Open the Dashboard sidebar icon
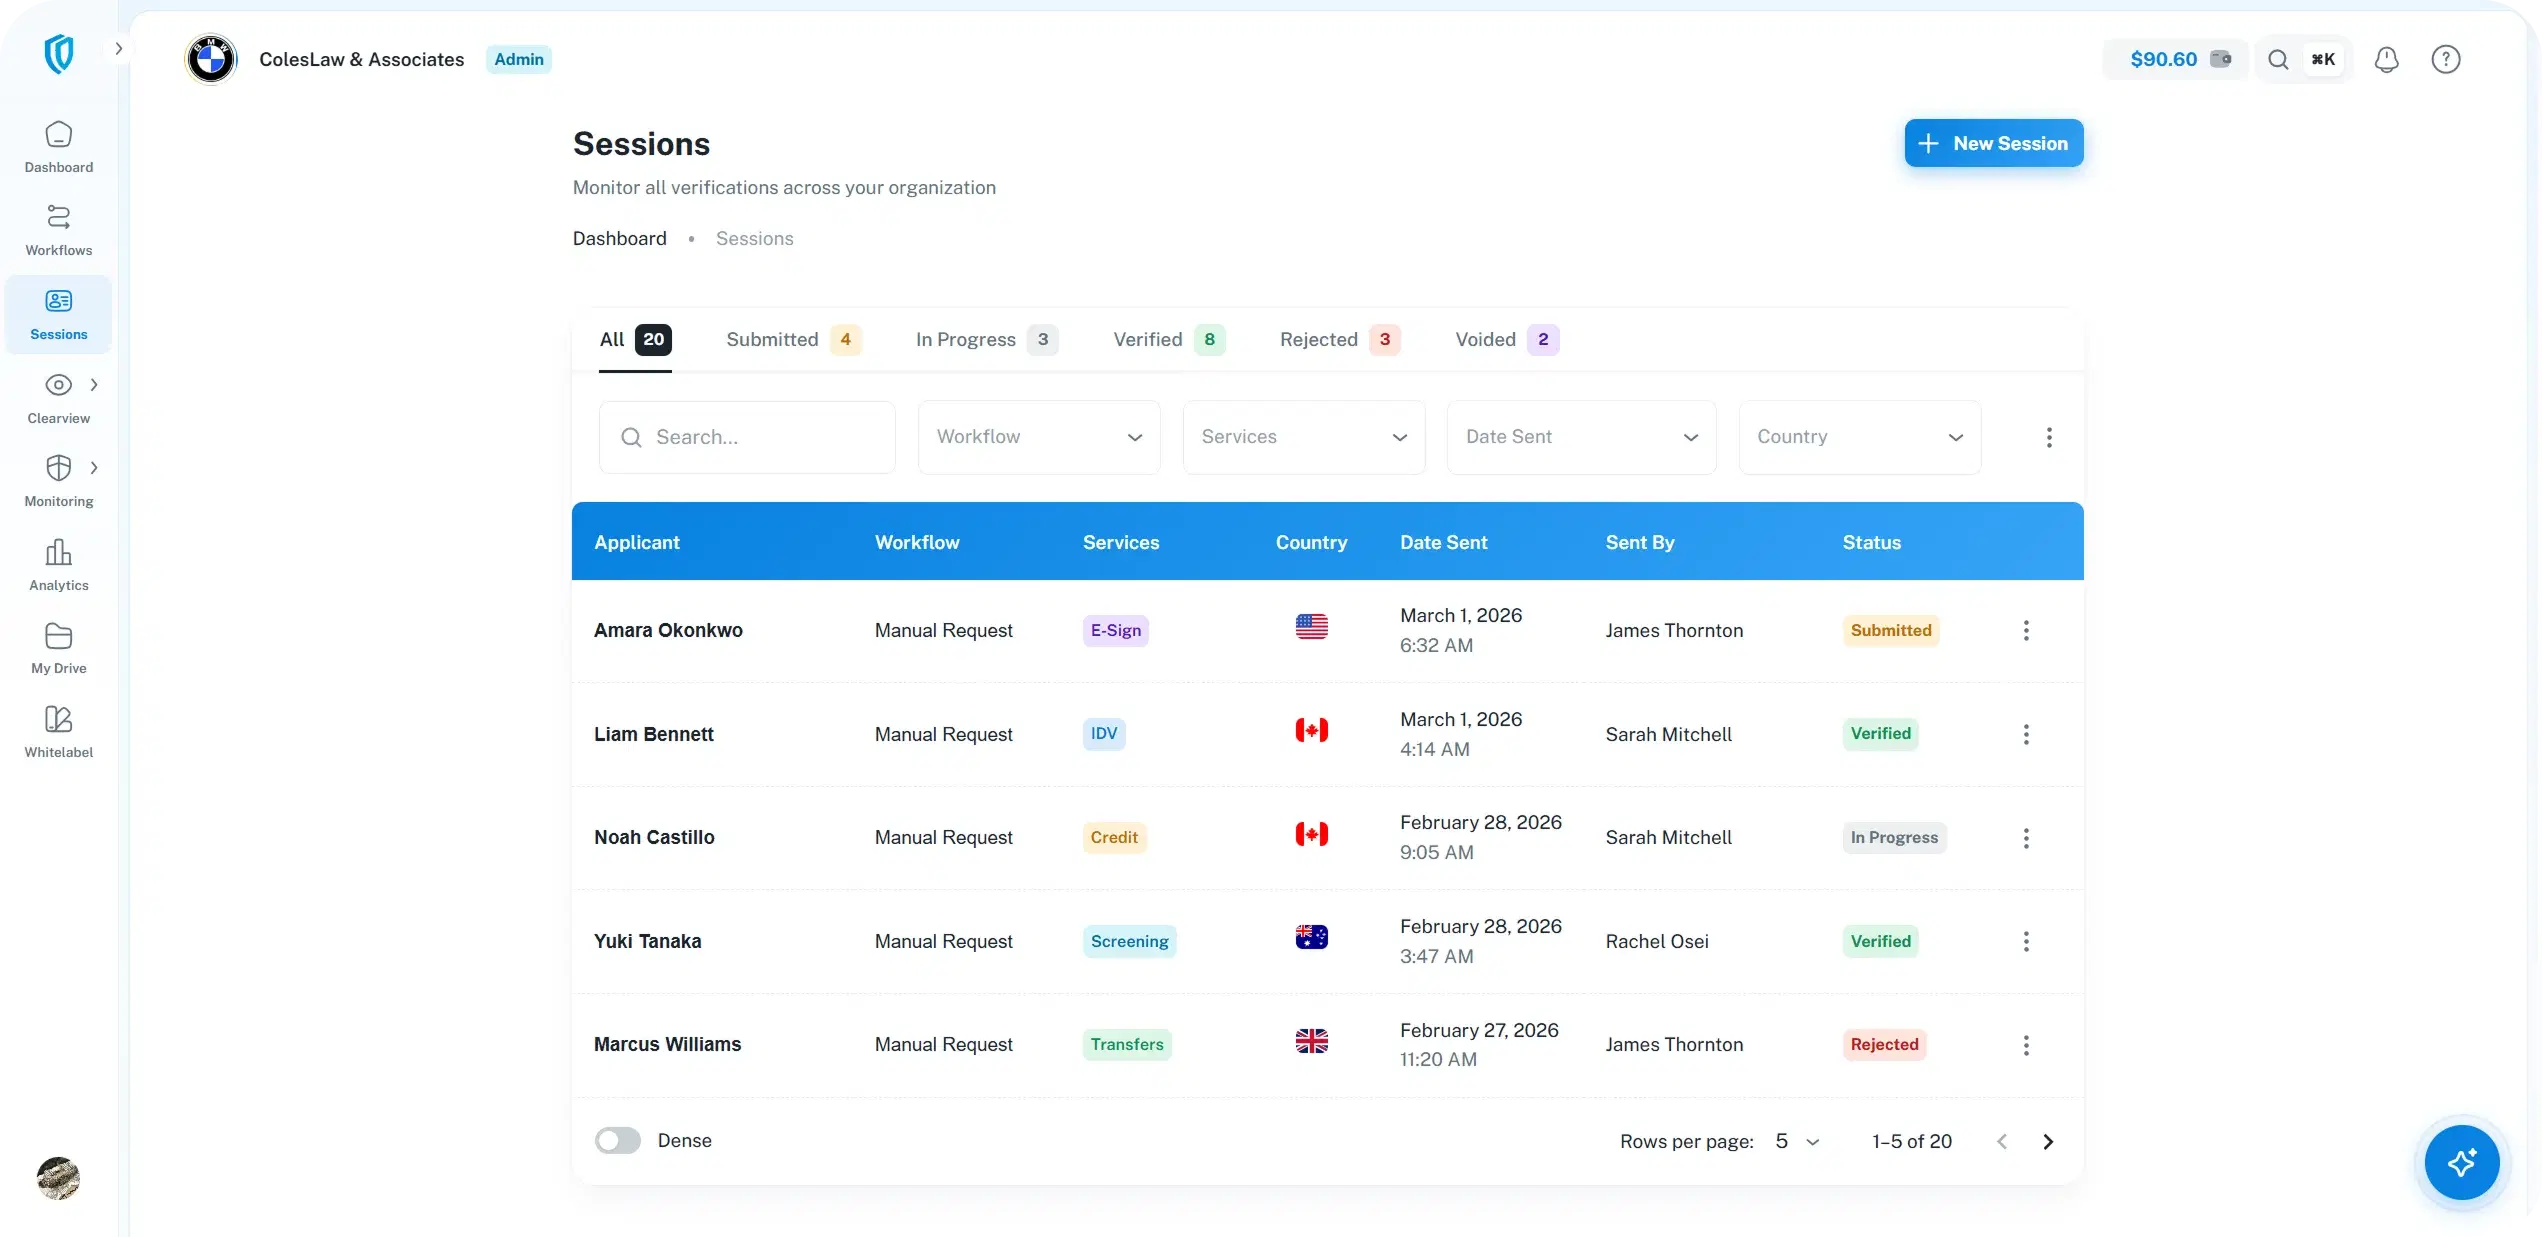This screenshot has height=1237, width=2542. coord(58,148)
